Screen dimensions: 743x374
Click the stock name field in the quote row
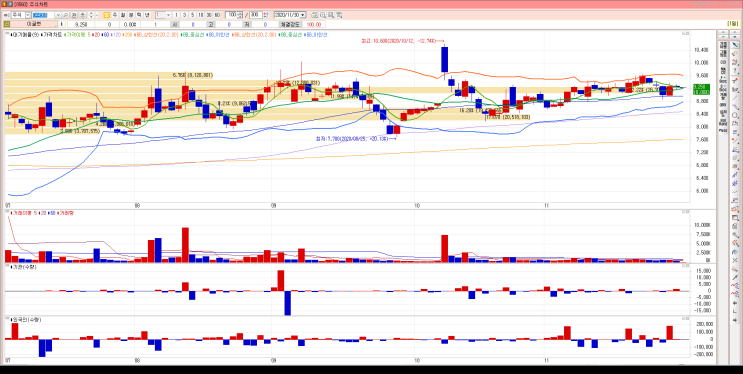(34, 24)
